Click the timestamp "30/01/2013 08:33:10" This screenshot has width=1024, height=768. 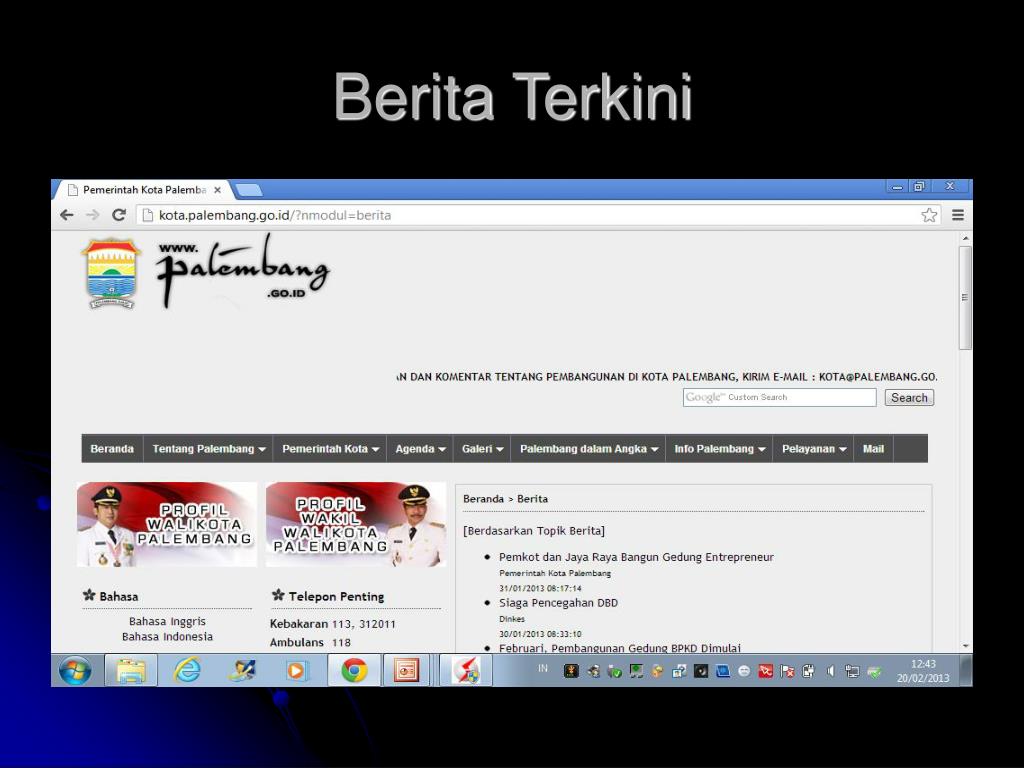(540, 634)
